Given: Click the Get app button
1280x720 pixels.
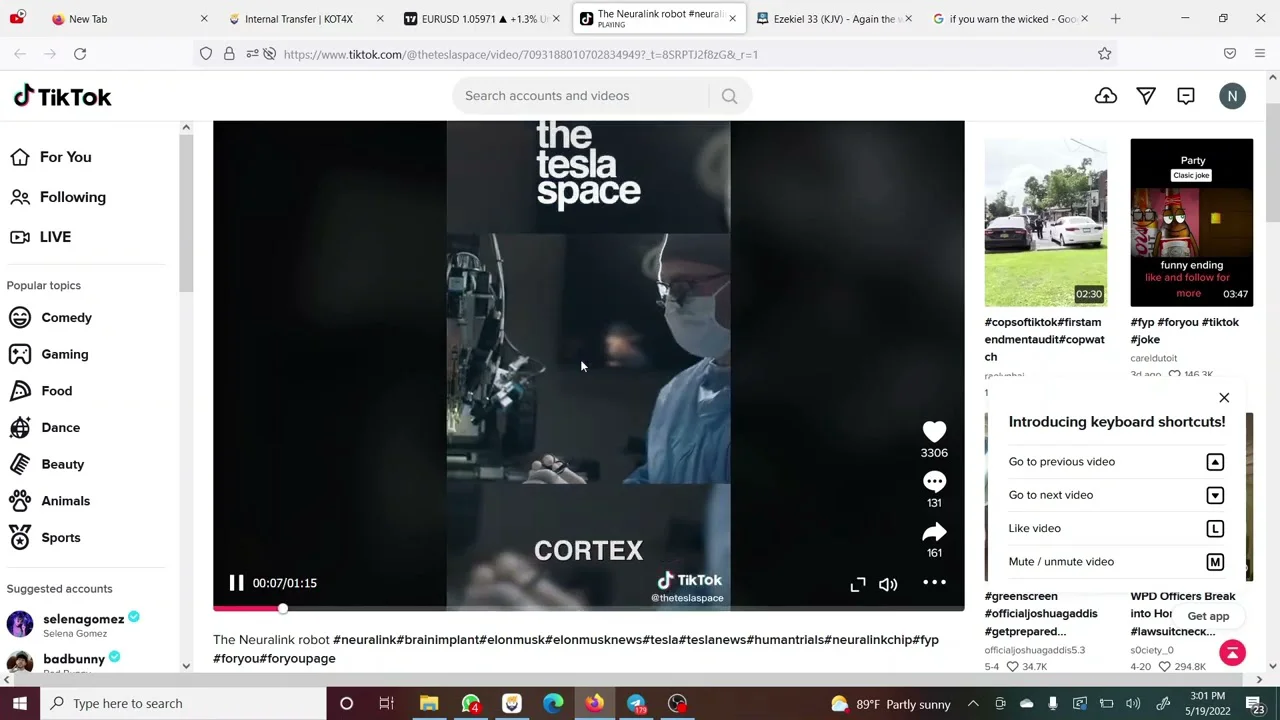Looking at the screenshot, I should [1208, 616].
